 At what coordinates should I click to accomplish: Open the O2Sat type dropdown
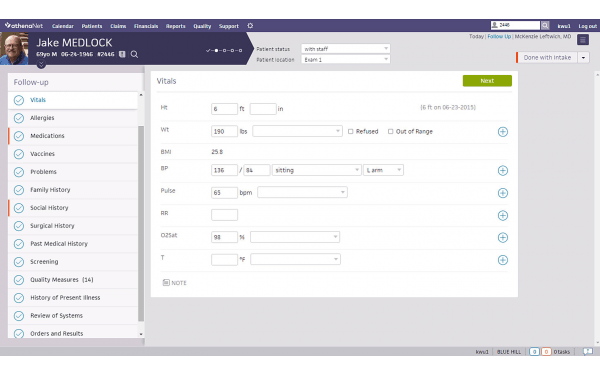click(x=295, y=237)
